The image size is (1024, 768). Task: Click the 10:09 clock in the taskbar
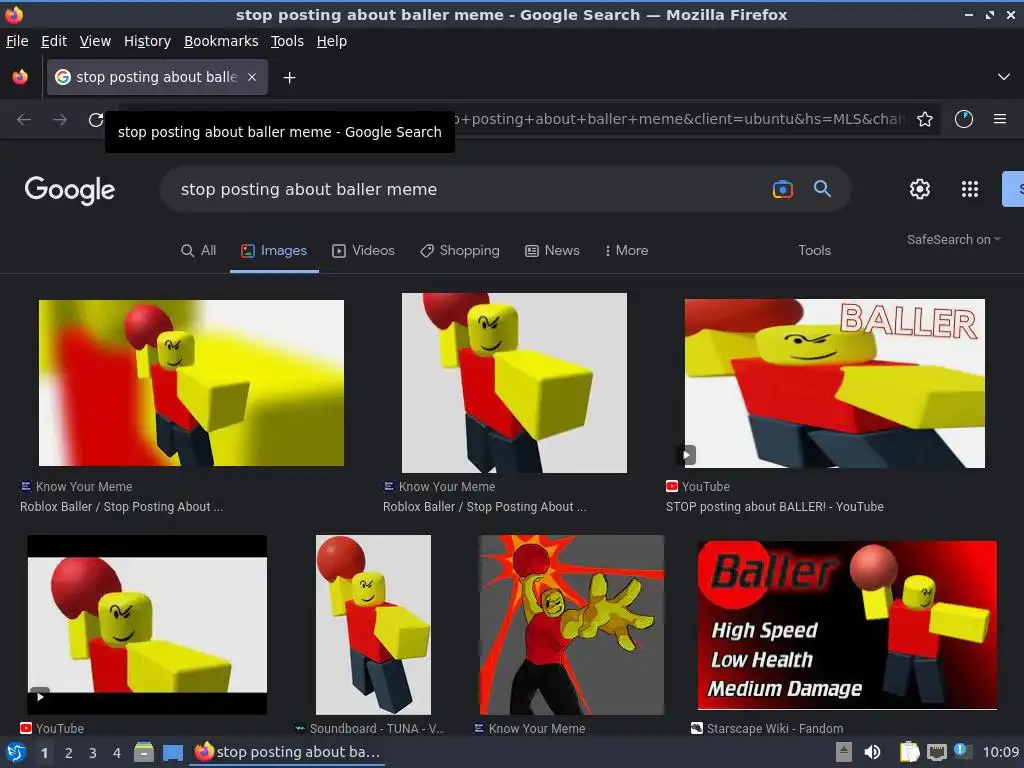point(1000,753)
